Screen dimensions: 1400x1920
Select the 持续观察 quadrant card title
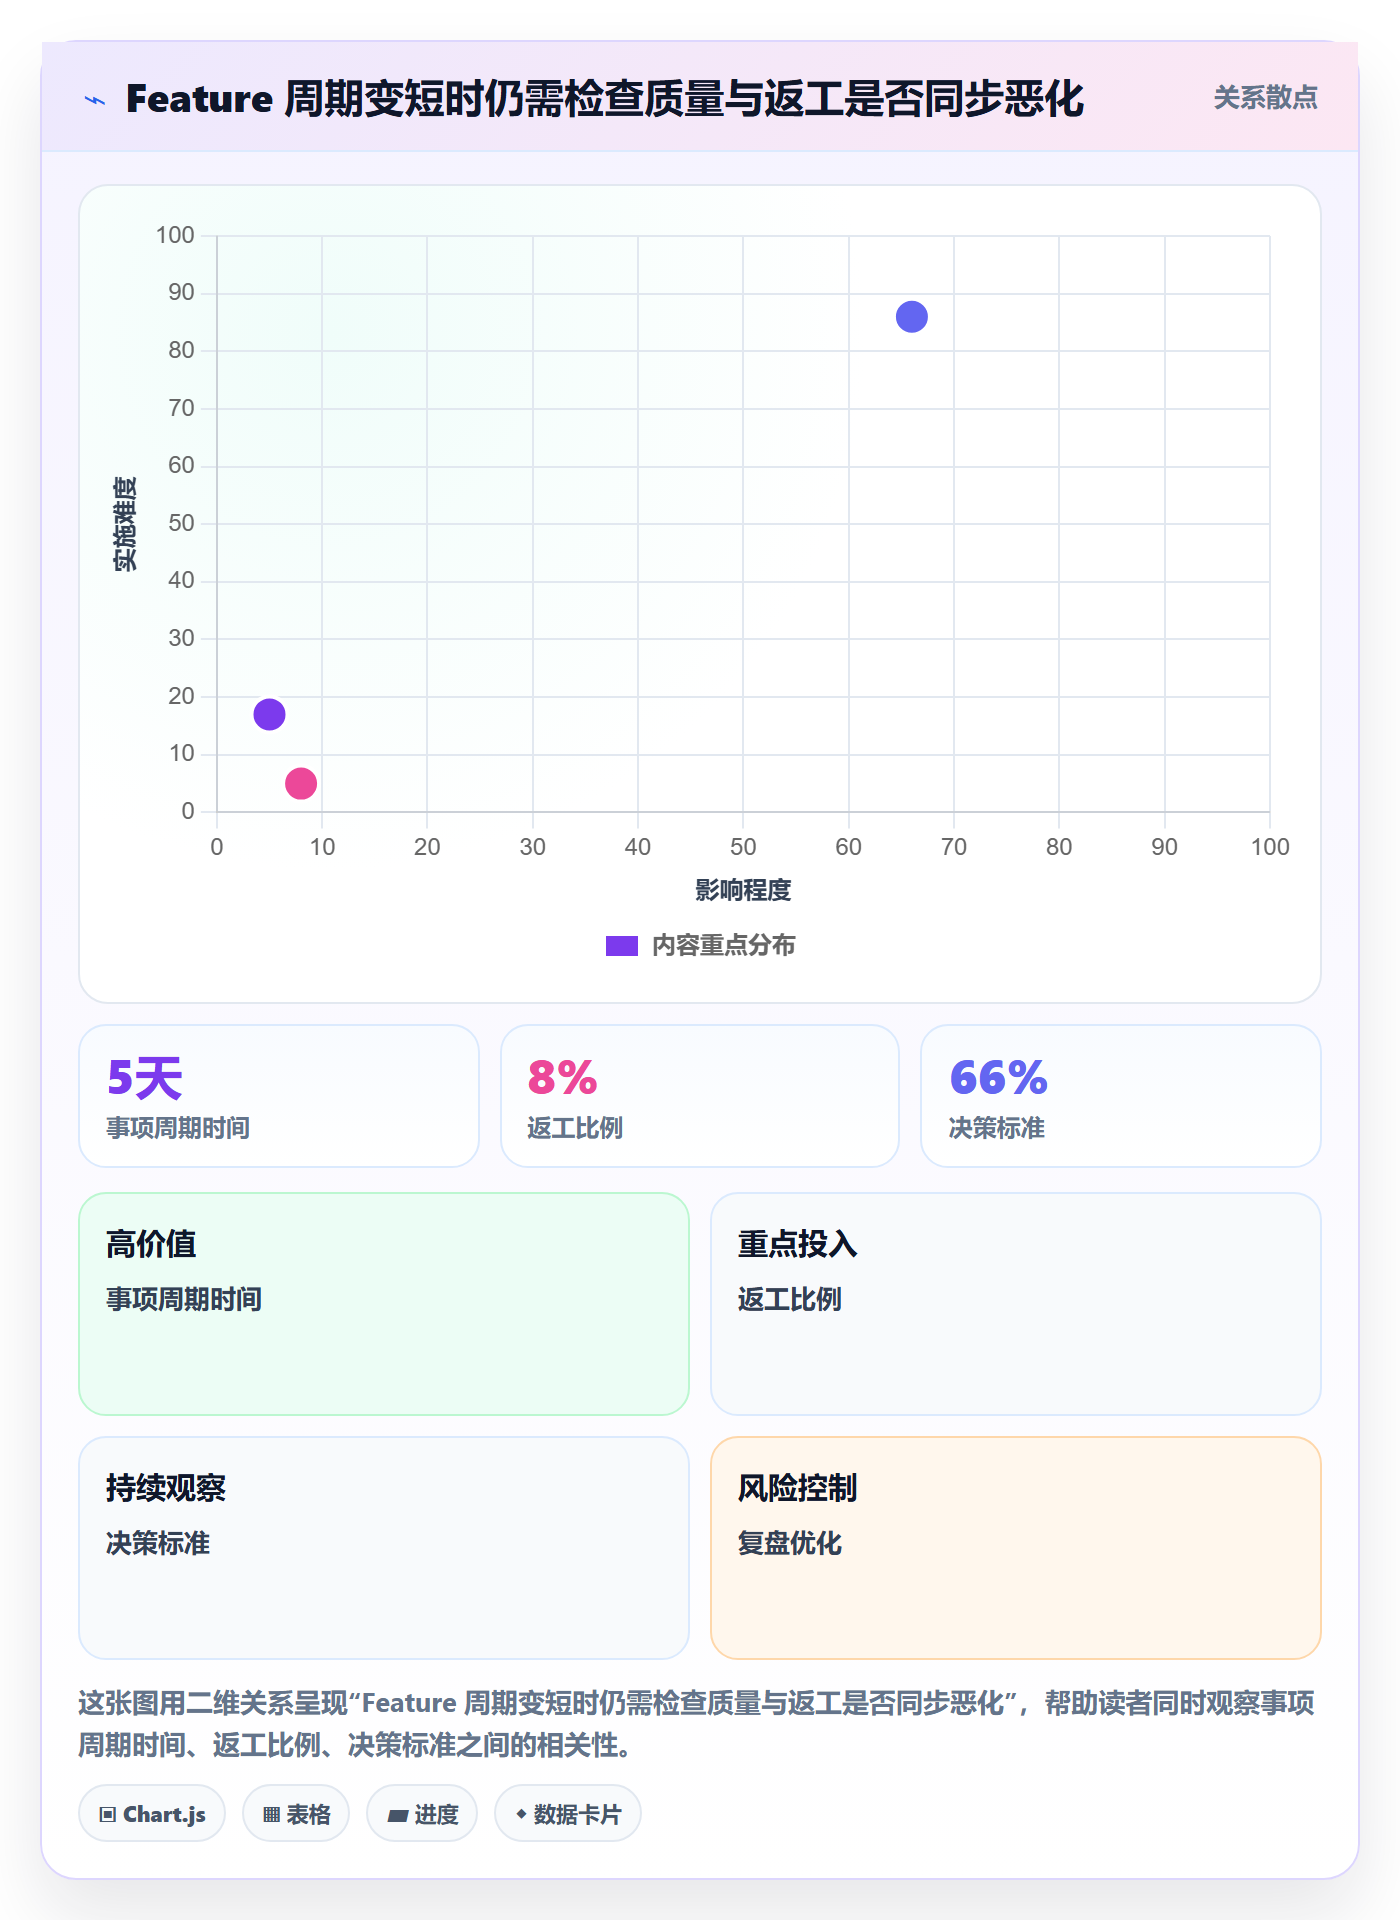(166, 1488)
